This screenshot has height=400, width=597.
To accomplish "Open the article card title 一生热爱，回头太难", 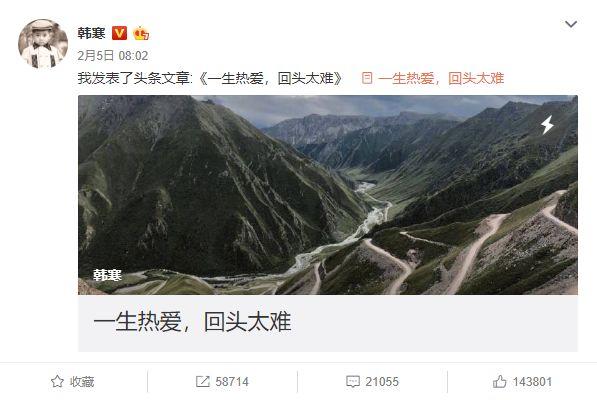I will click(192, 322).
